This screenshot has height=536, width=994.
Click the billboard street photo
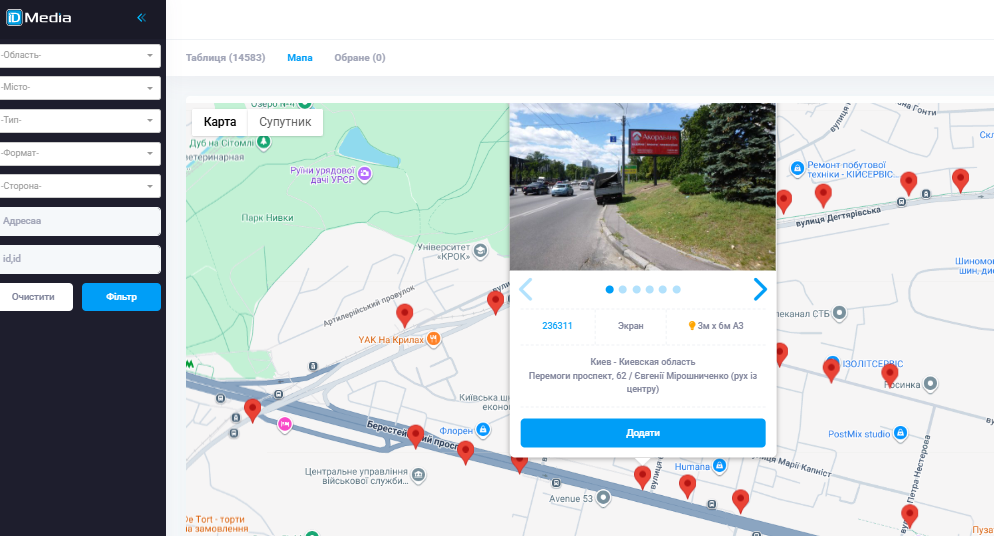(x=642, y=187)
